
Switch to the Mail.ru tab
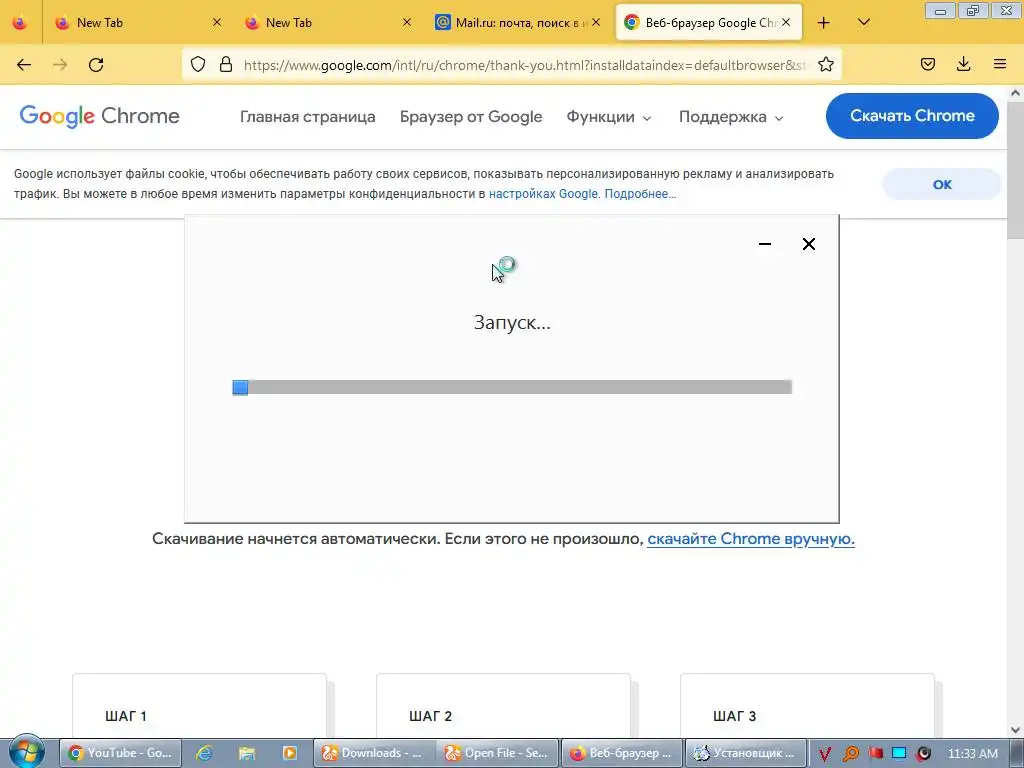(x=516, y=23)
